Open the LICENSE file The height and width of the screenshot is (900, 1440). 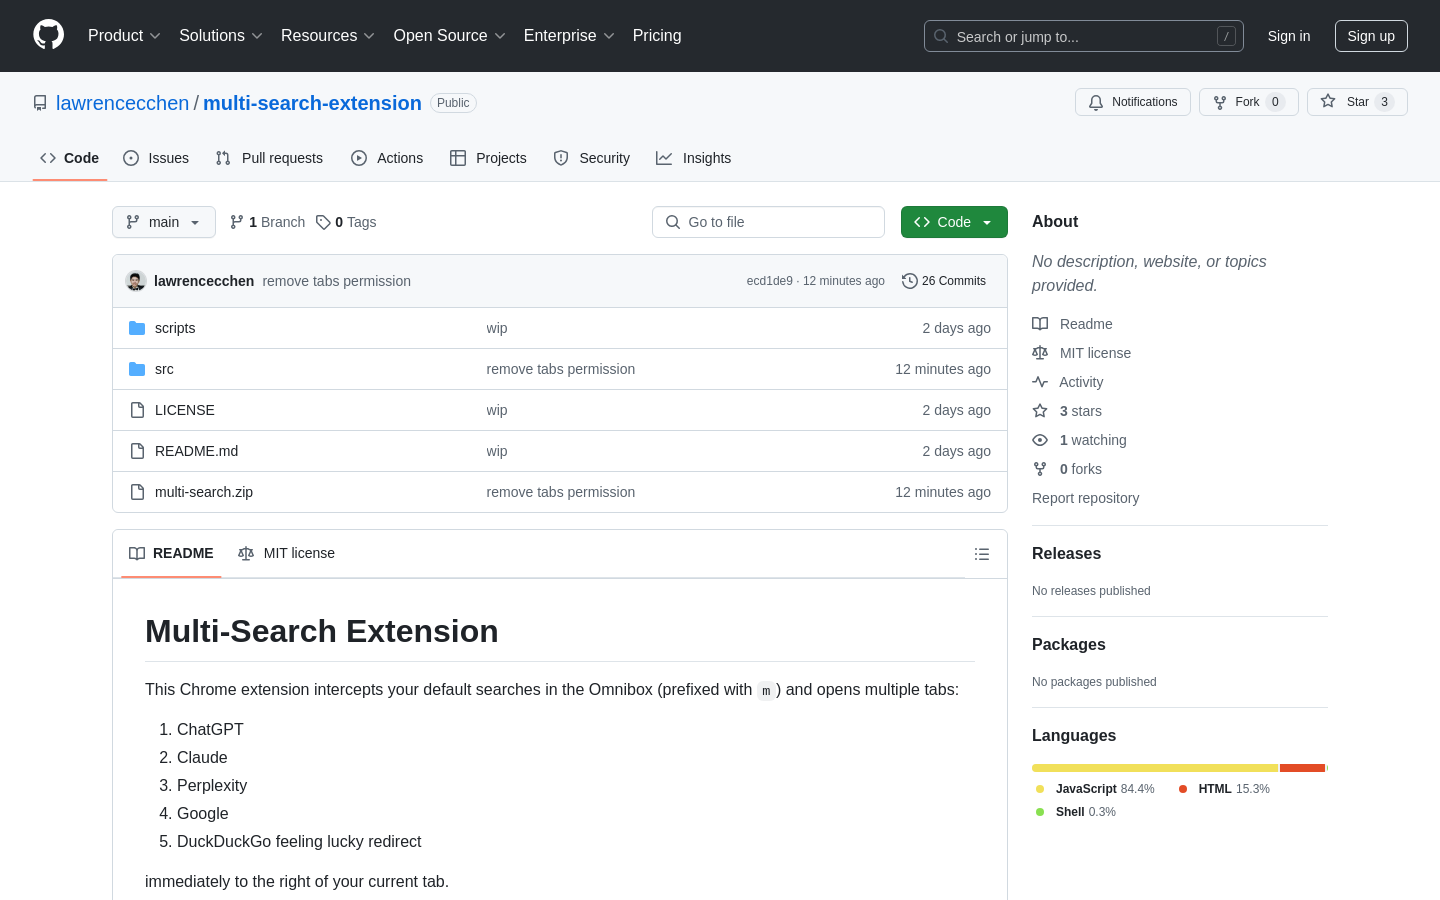click(x=185, y=410)
